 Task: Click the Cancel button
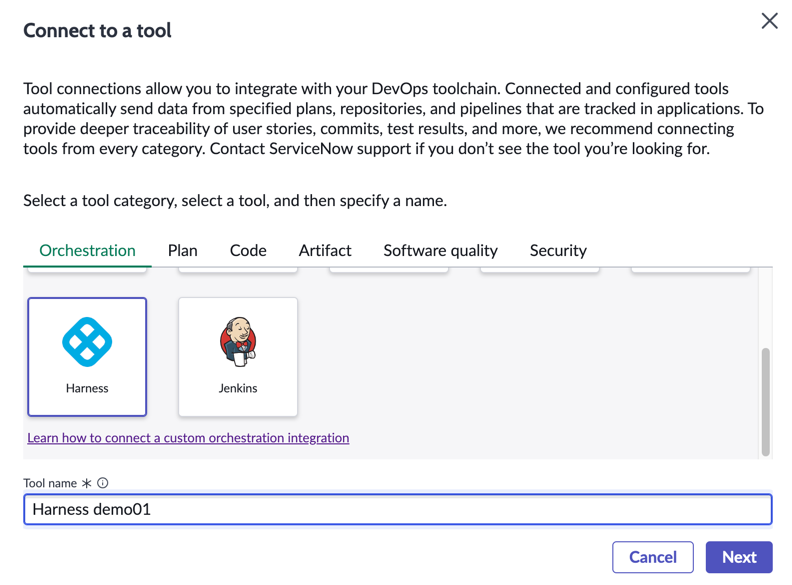coord(653,557)
